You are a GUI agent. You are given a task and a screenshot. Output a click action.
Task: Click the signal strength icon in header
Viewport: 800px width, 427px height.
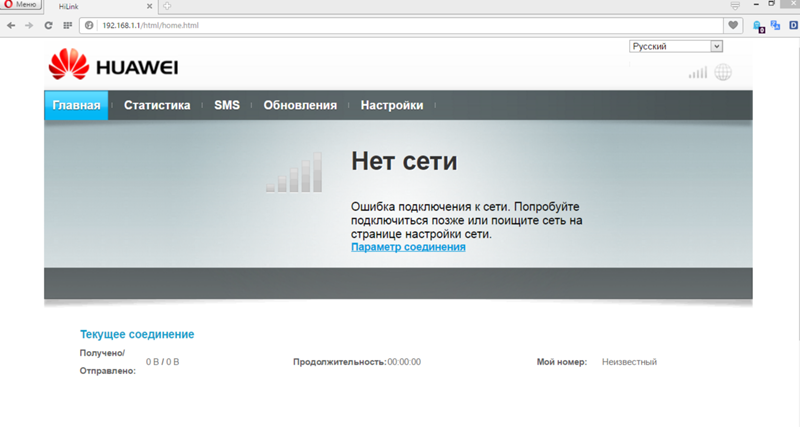coord(697,72)
